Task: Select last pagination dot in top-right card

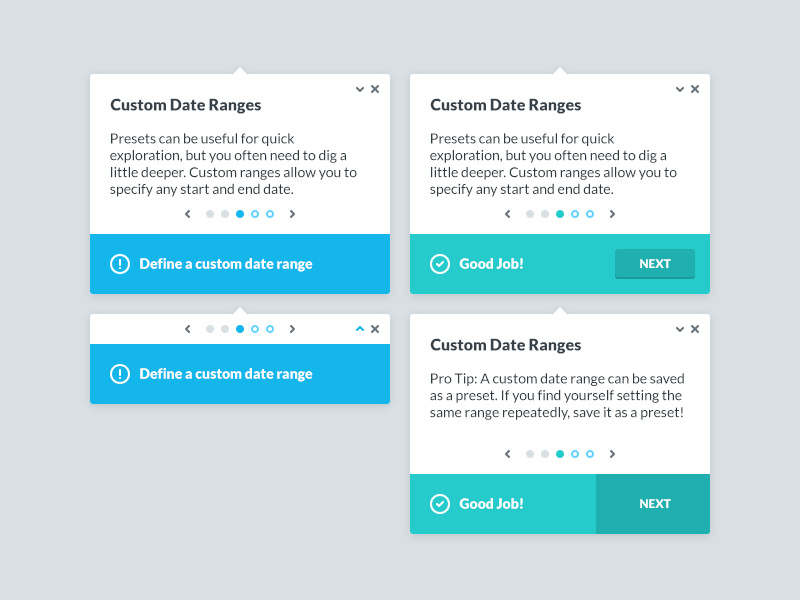Action: click(590, 214)
